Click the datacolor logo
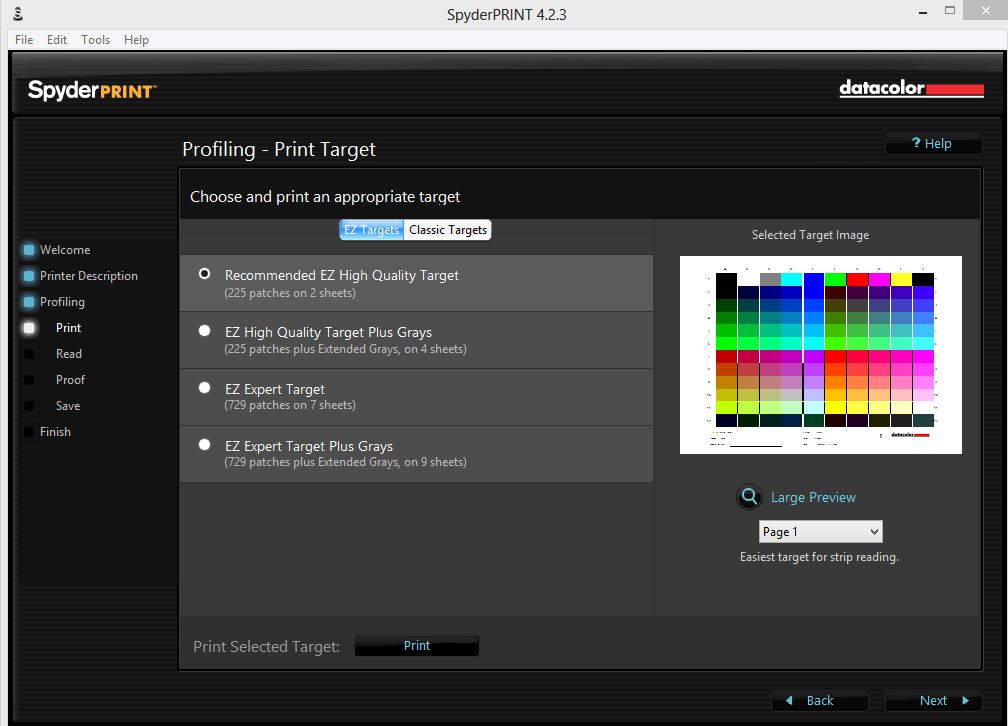The width and height of the screenshot is (1008, 726). pyautogui.click(x=912, y=88)
